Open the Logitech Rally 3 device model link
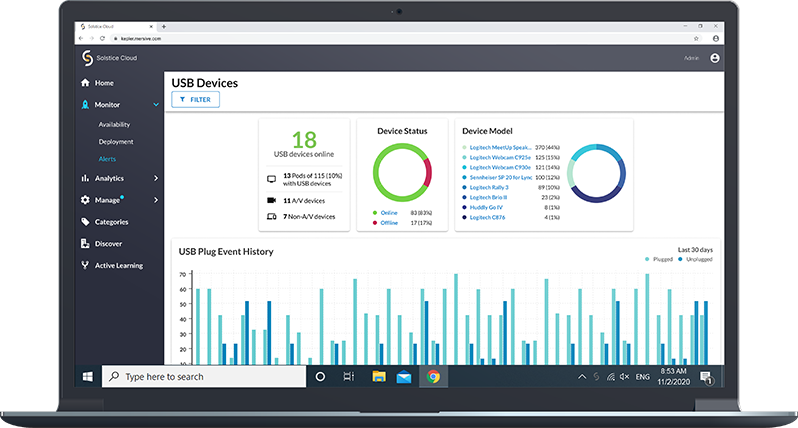The width and height of the screenshot is (798, 428). pos(487,187)
